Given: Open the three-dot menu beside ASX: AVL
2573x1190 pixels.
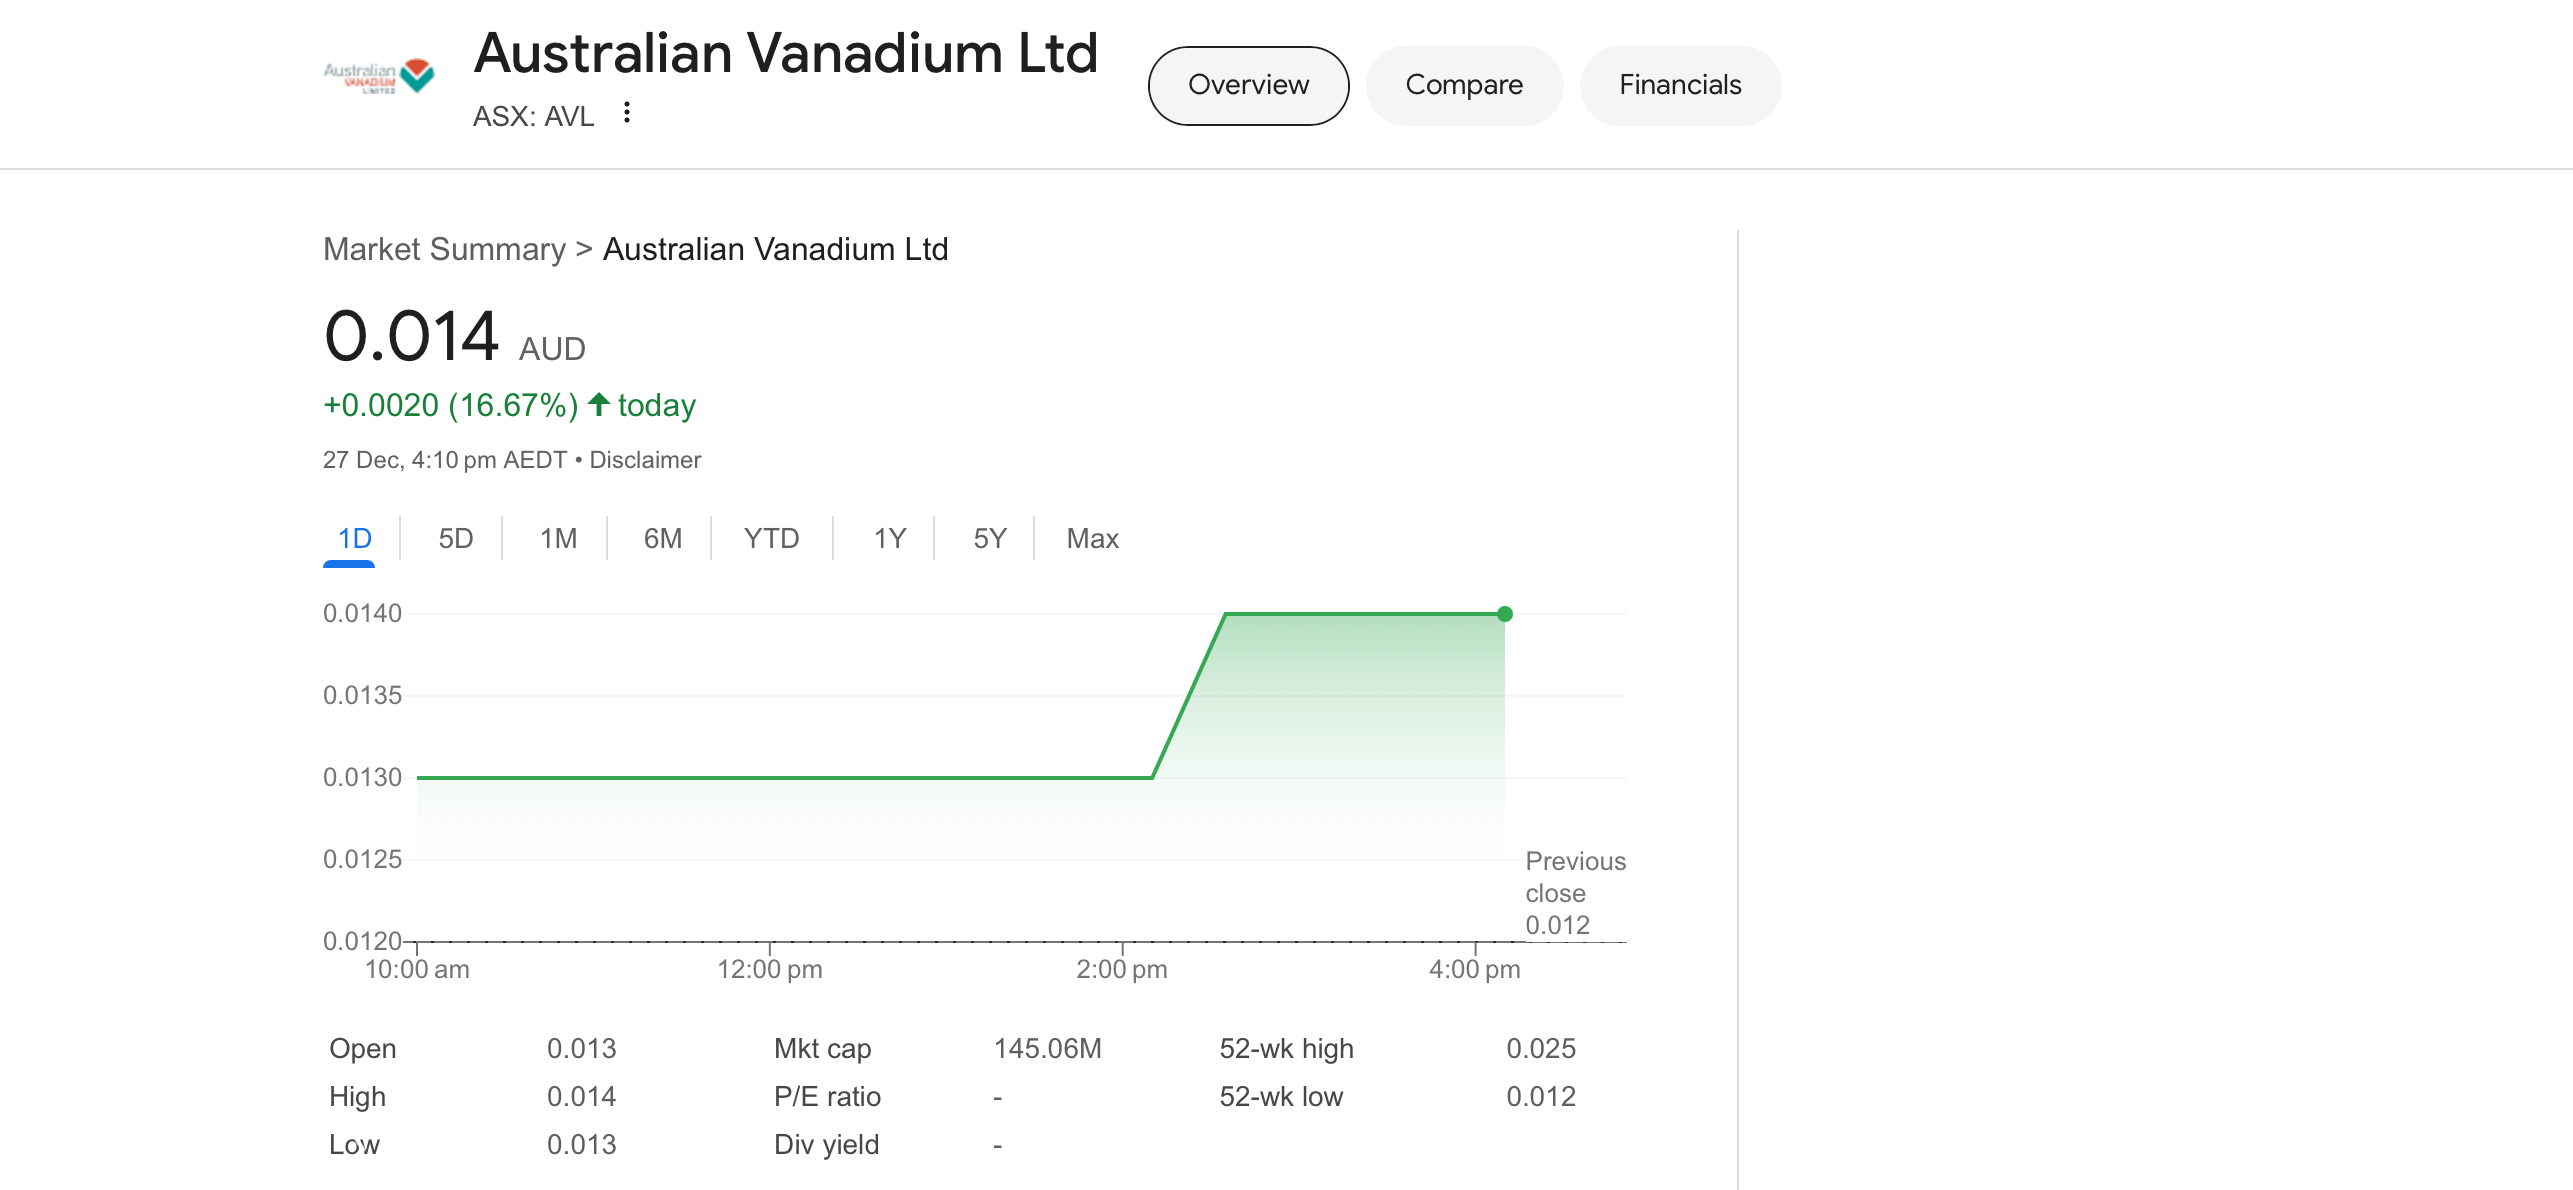Looking at the screenshot, I should tap(627, 113).
